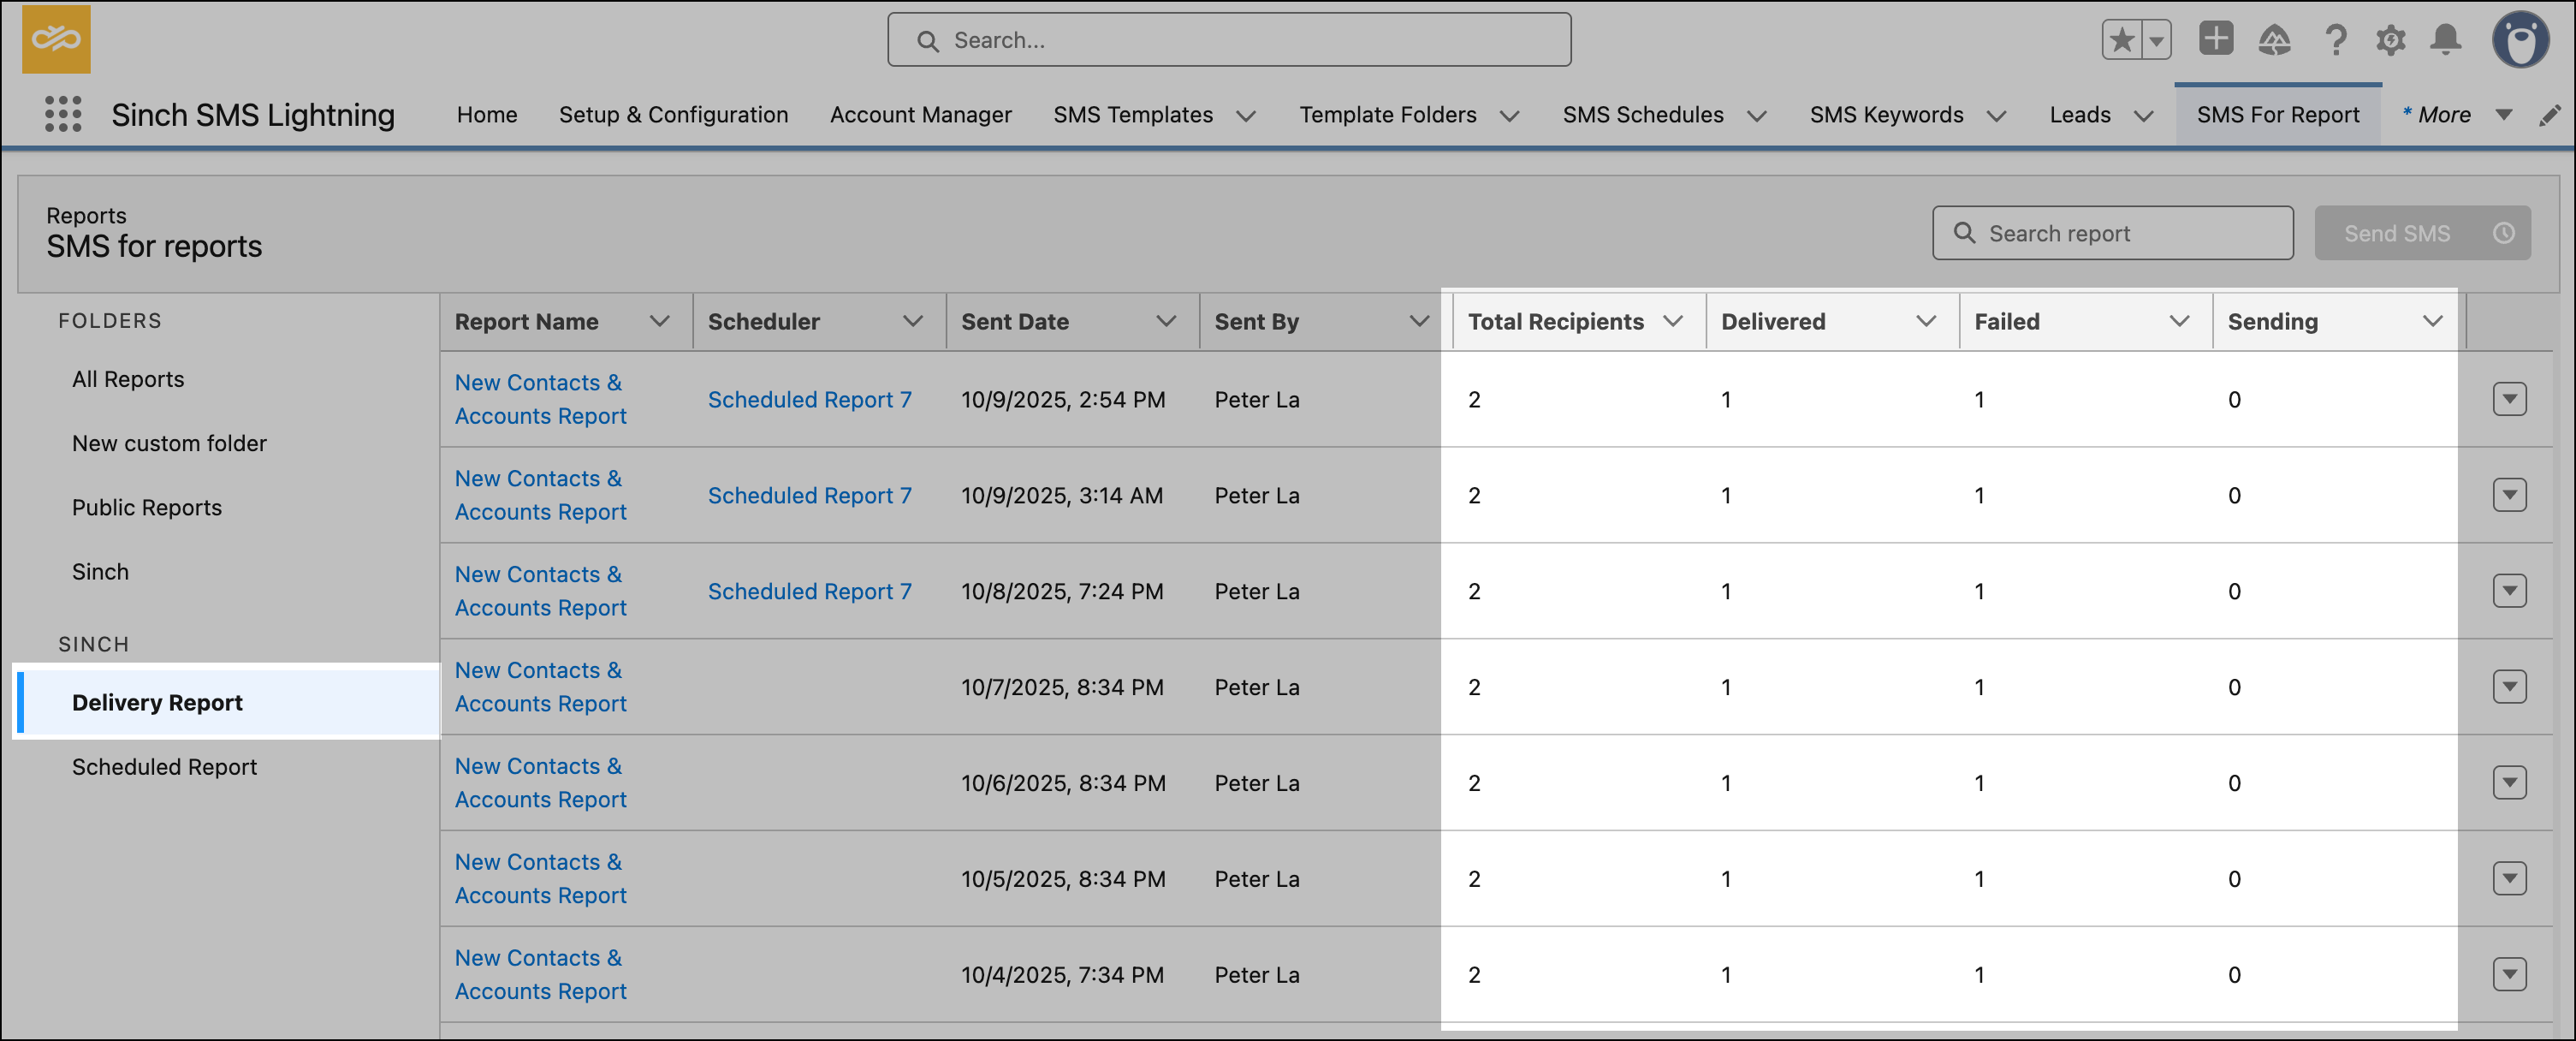Open the report link sent 10/6/2025 8:34 PM
This screenshot has width=2576, height=1041.
tap(540, 783)
